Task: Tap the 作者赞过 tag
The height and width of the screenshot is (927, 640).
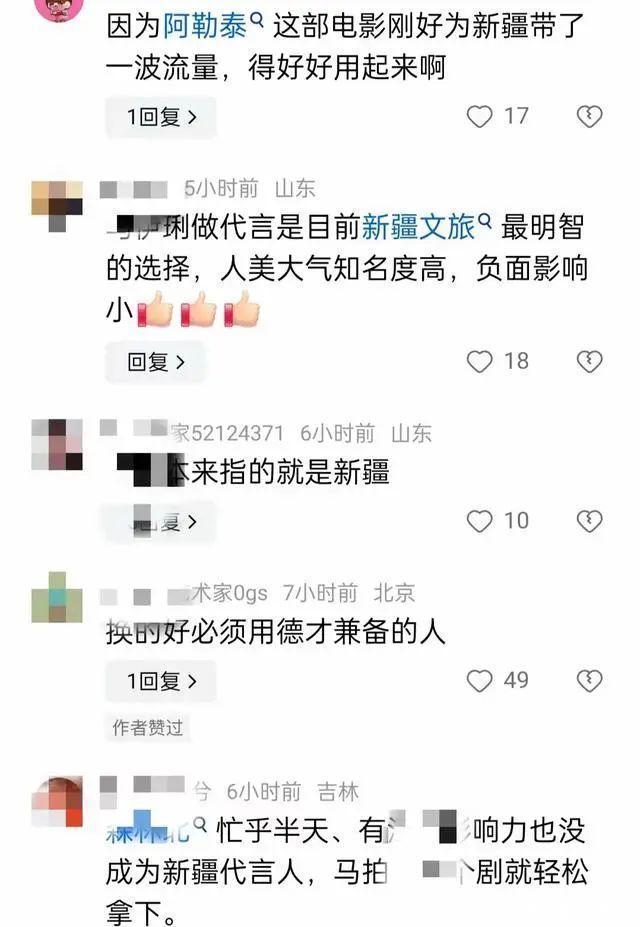Action: tap(148, 727)
